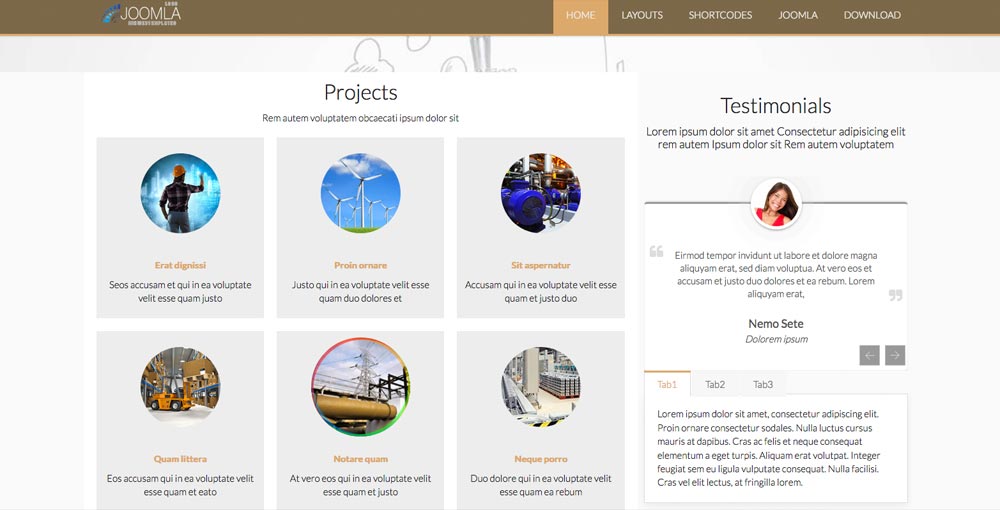Click the construction worker circular project image

[180, 194]
